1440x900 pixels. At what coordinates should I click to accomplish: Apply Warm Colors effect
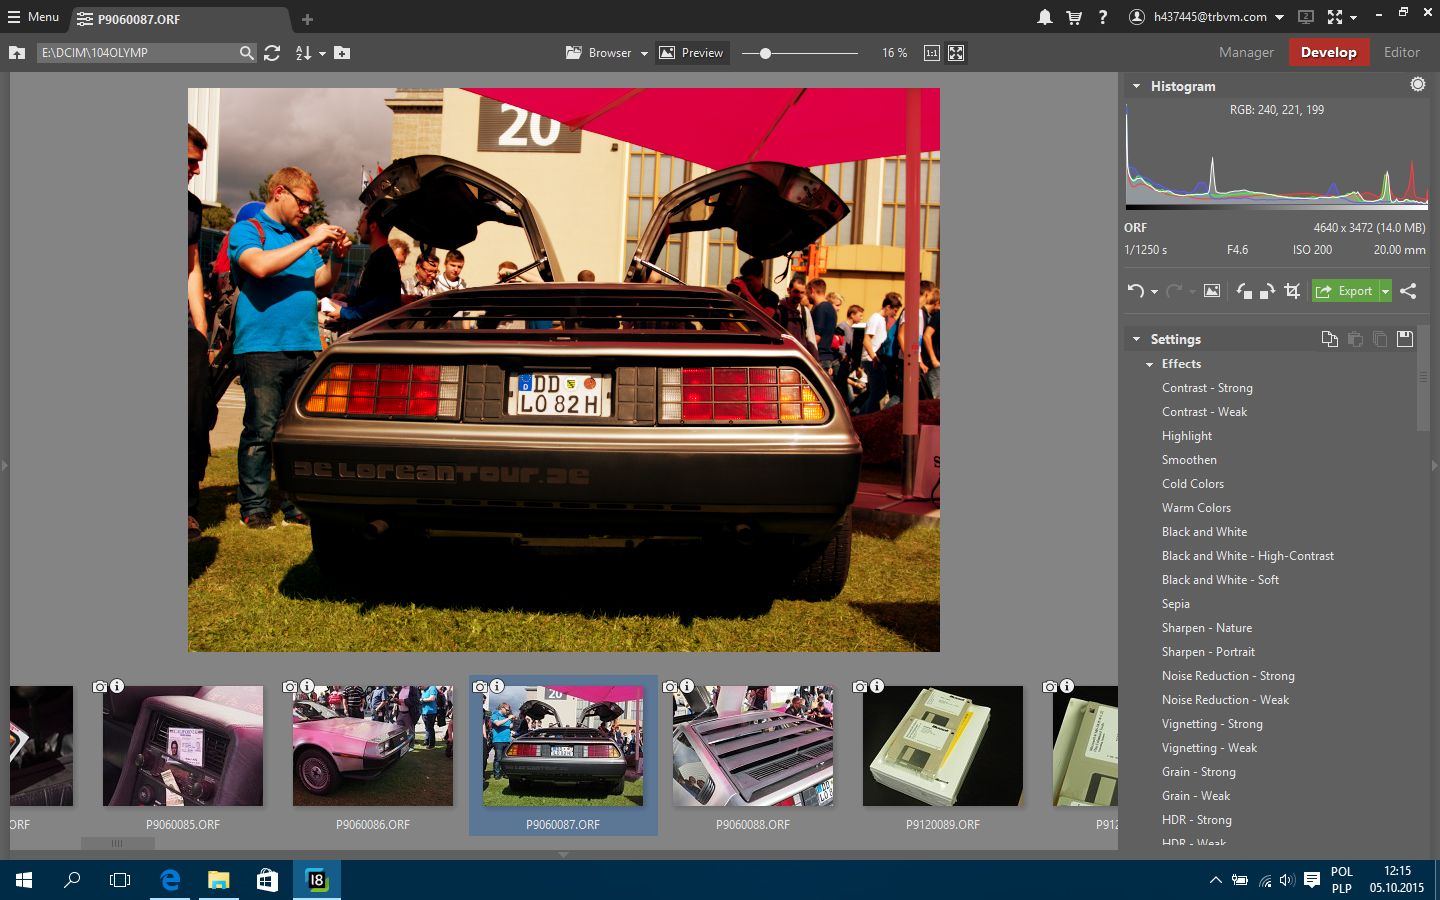[x=1196, y=508]
